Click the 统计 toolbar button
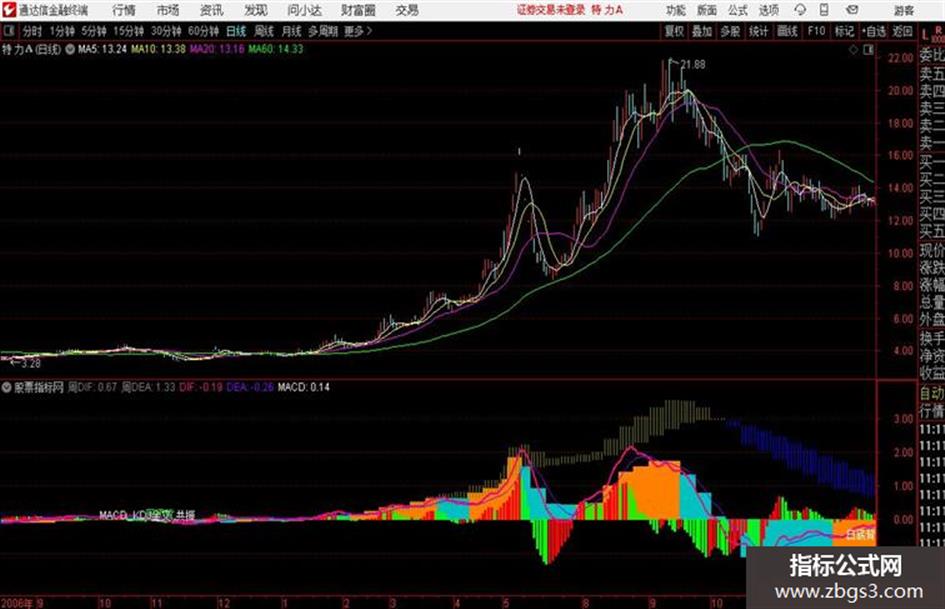The height and width of the screenshot is (609, 945). pos(758,31)
